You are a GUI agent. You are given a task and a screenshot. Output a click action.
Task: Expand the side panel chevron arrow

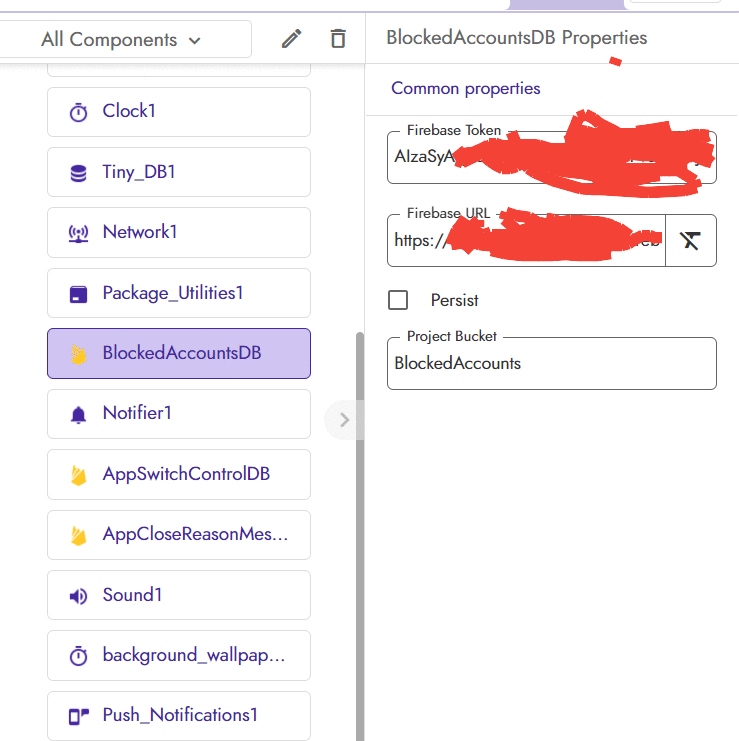pyautogui.click(x=344, y=420)
